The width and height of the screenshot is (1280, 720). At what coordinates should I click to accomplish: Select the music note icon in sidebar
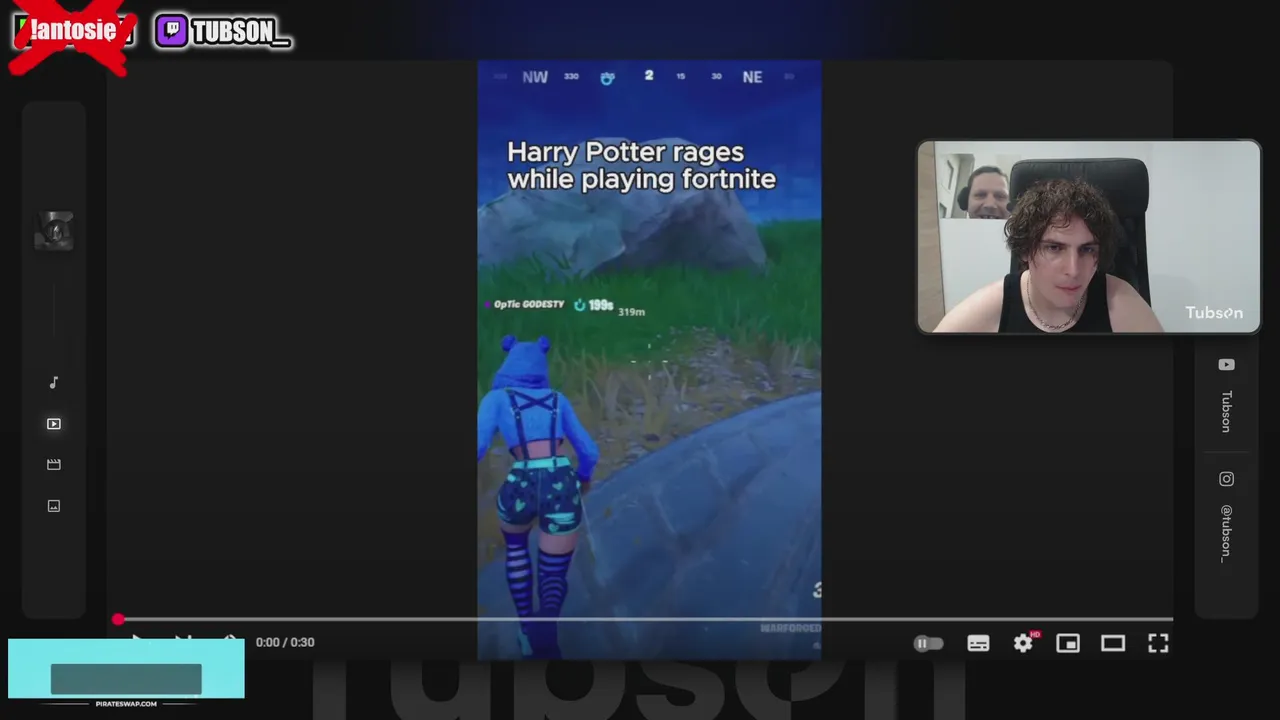(x=54, y=383)
